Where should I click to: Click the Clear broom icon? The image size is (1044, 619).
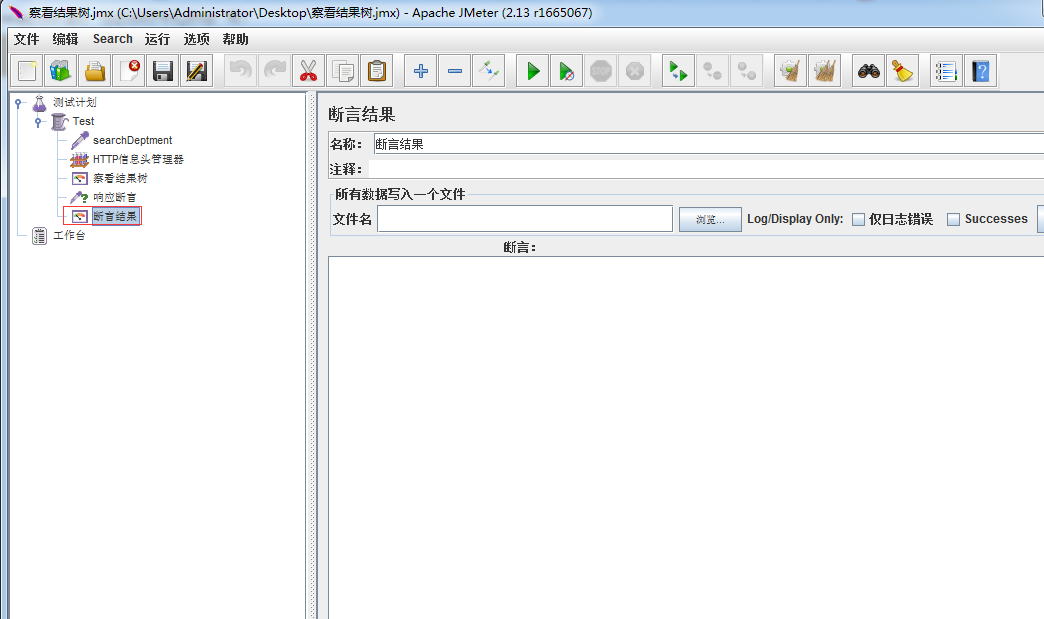tap(790, 71)
